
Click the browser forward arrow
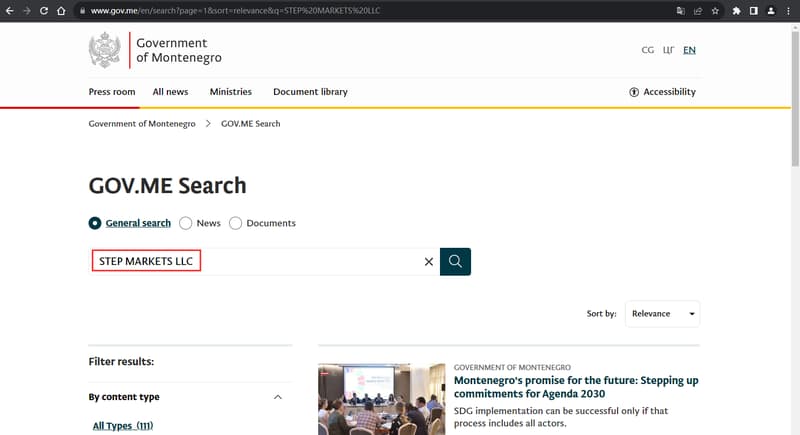coord(27,11)
